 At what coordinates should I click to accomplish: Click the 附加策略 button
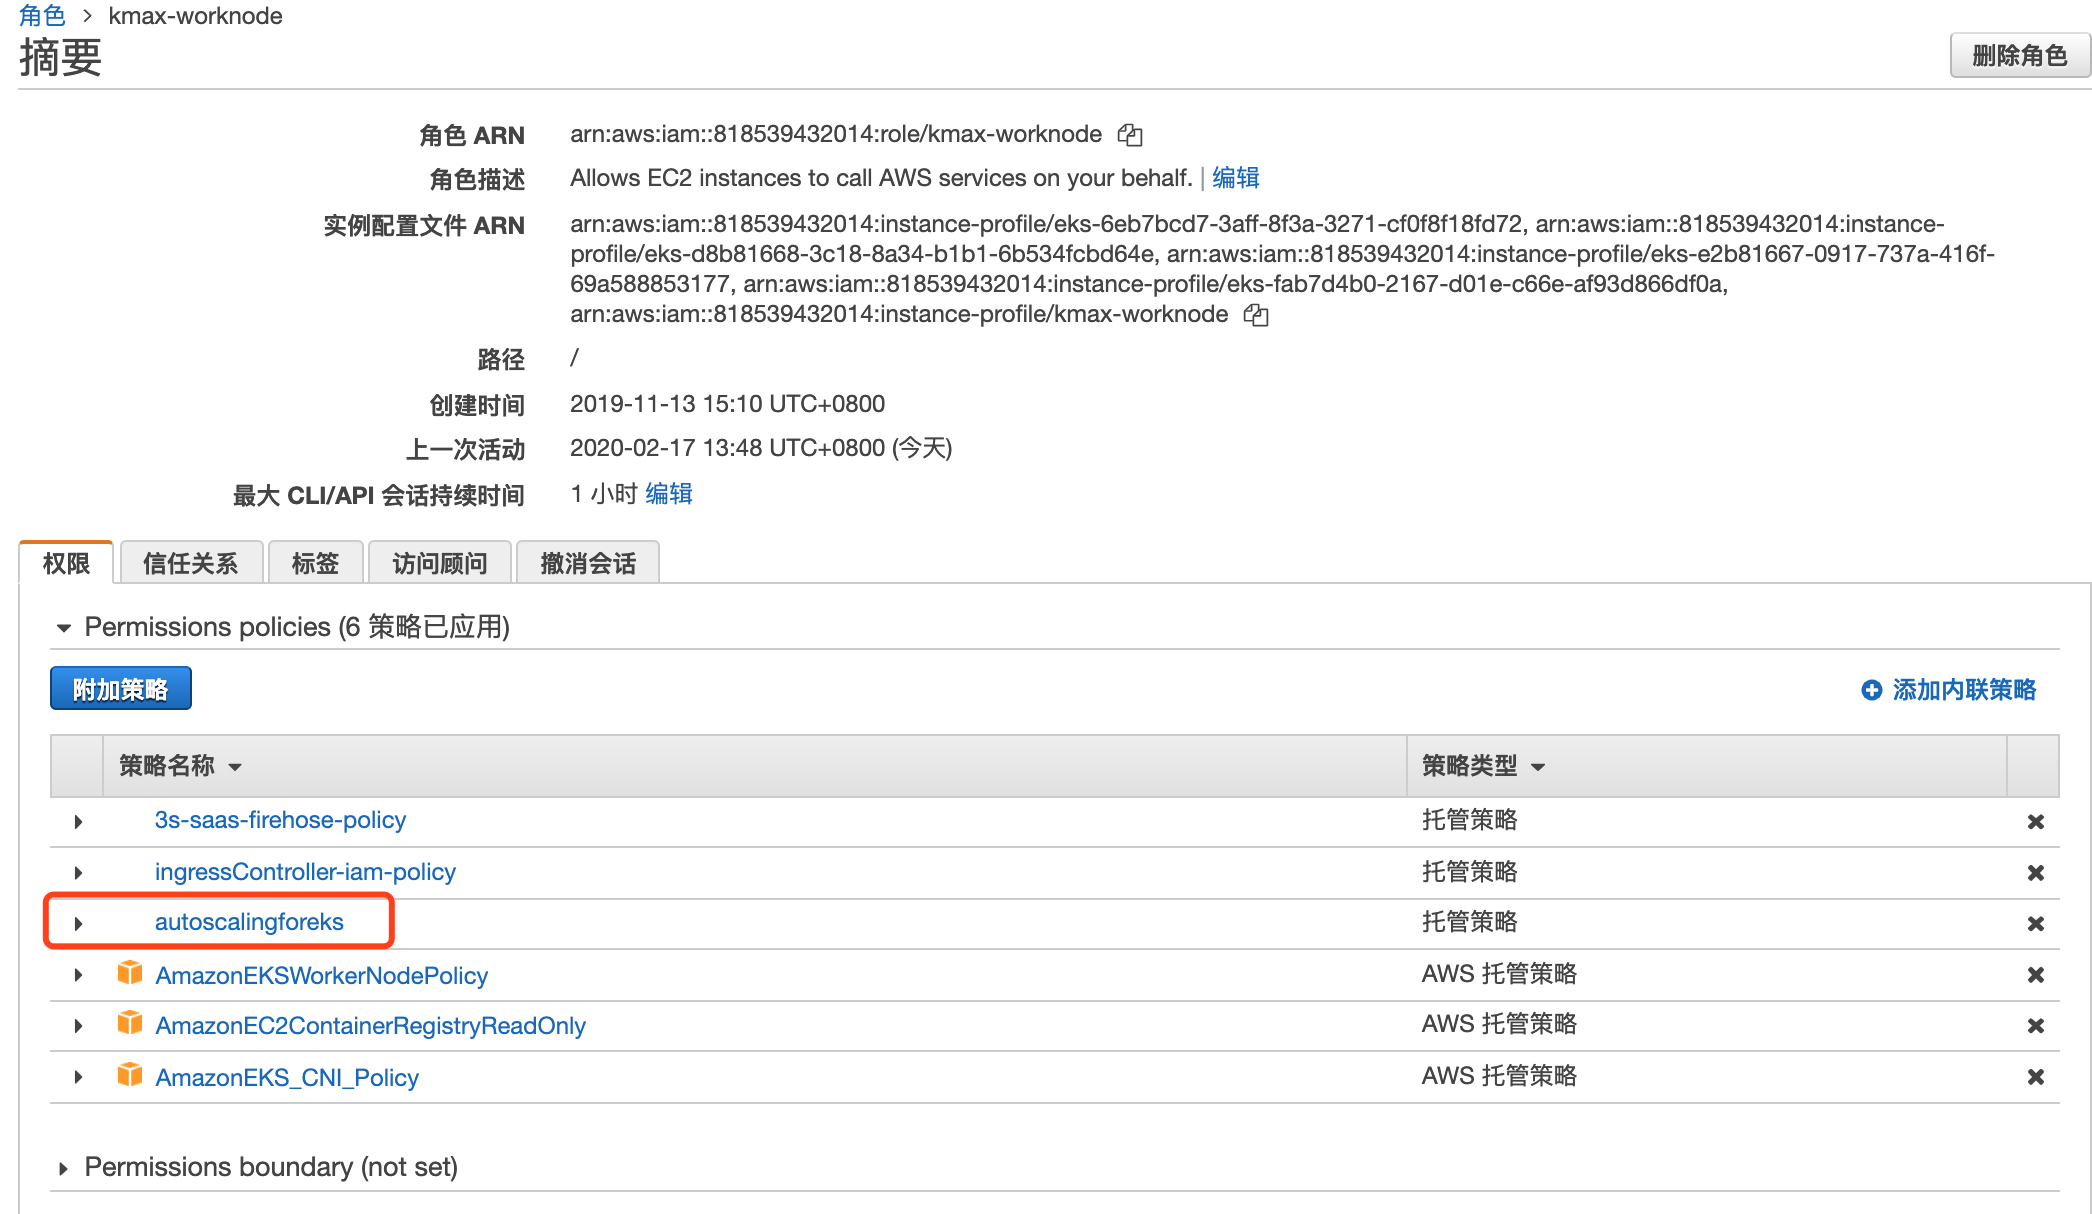[121, 689]
